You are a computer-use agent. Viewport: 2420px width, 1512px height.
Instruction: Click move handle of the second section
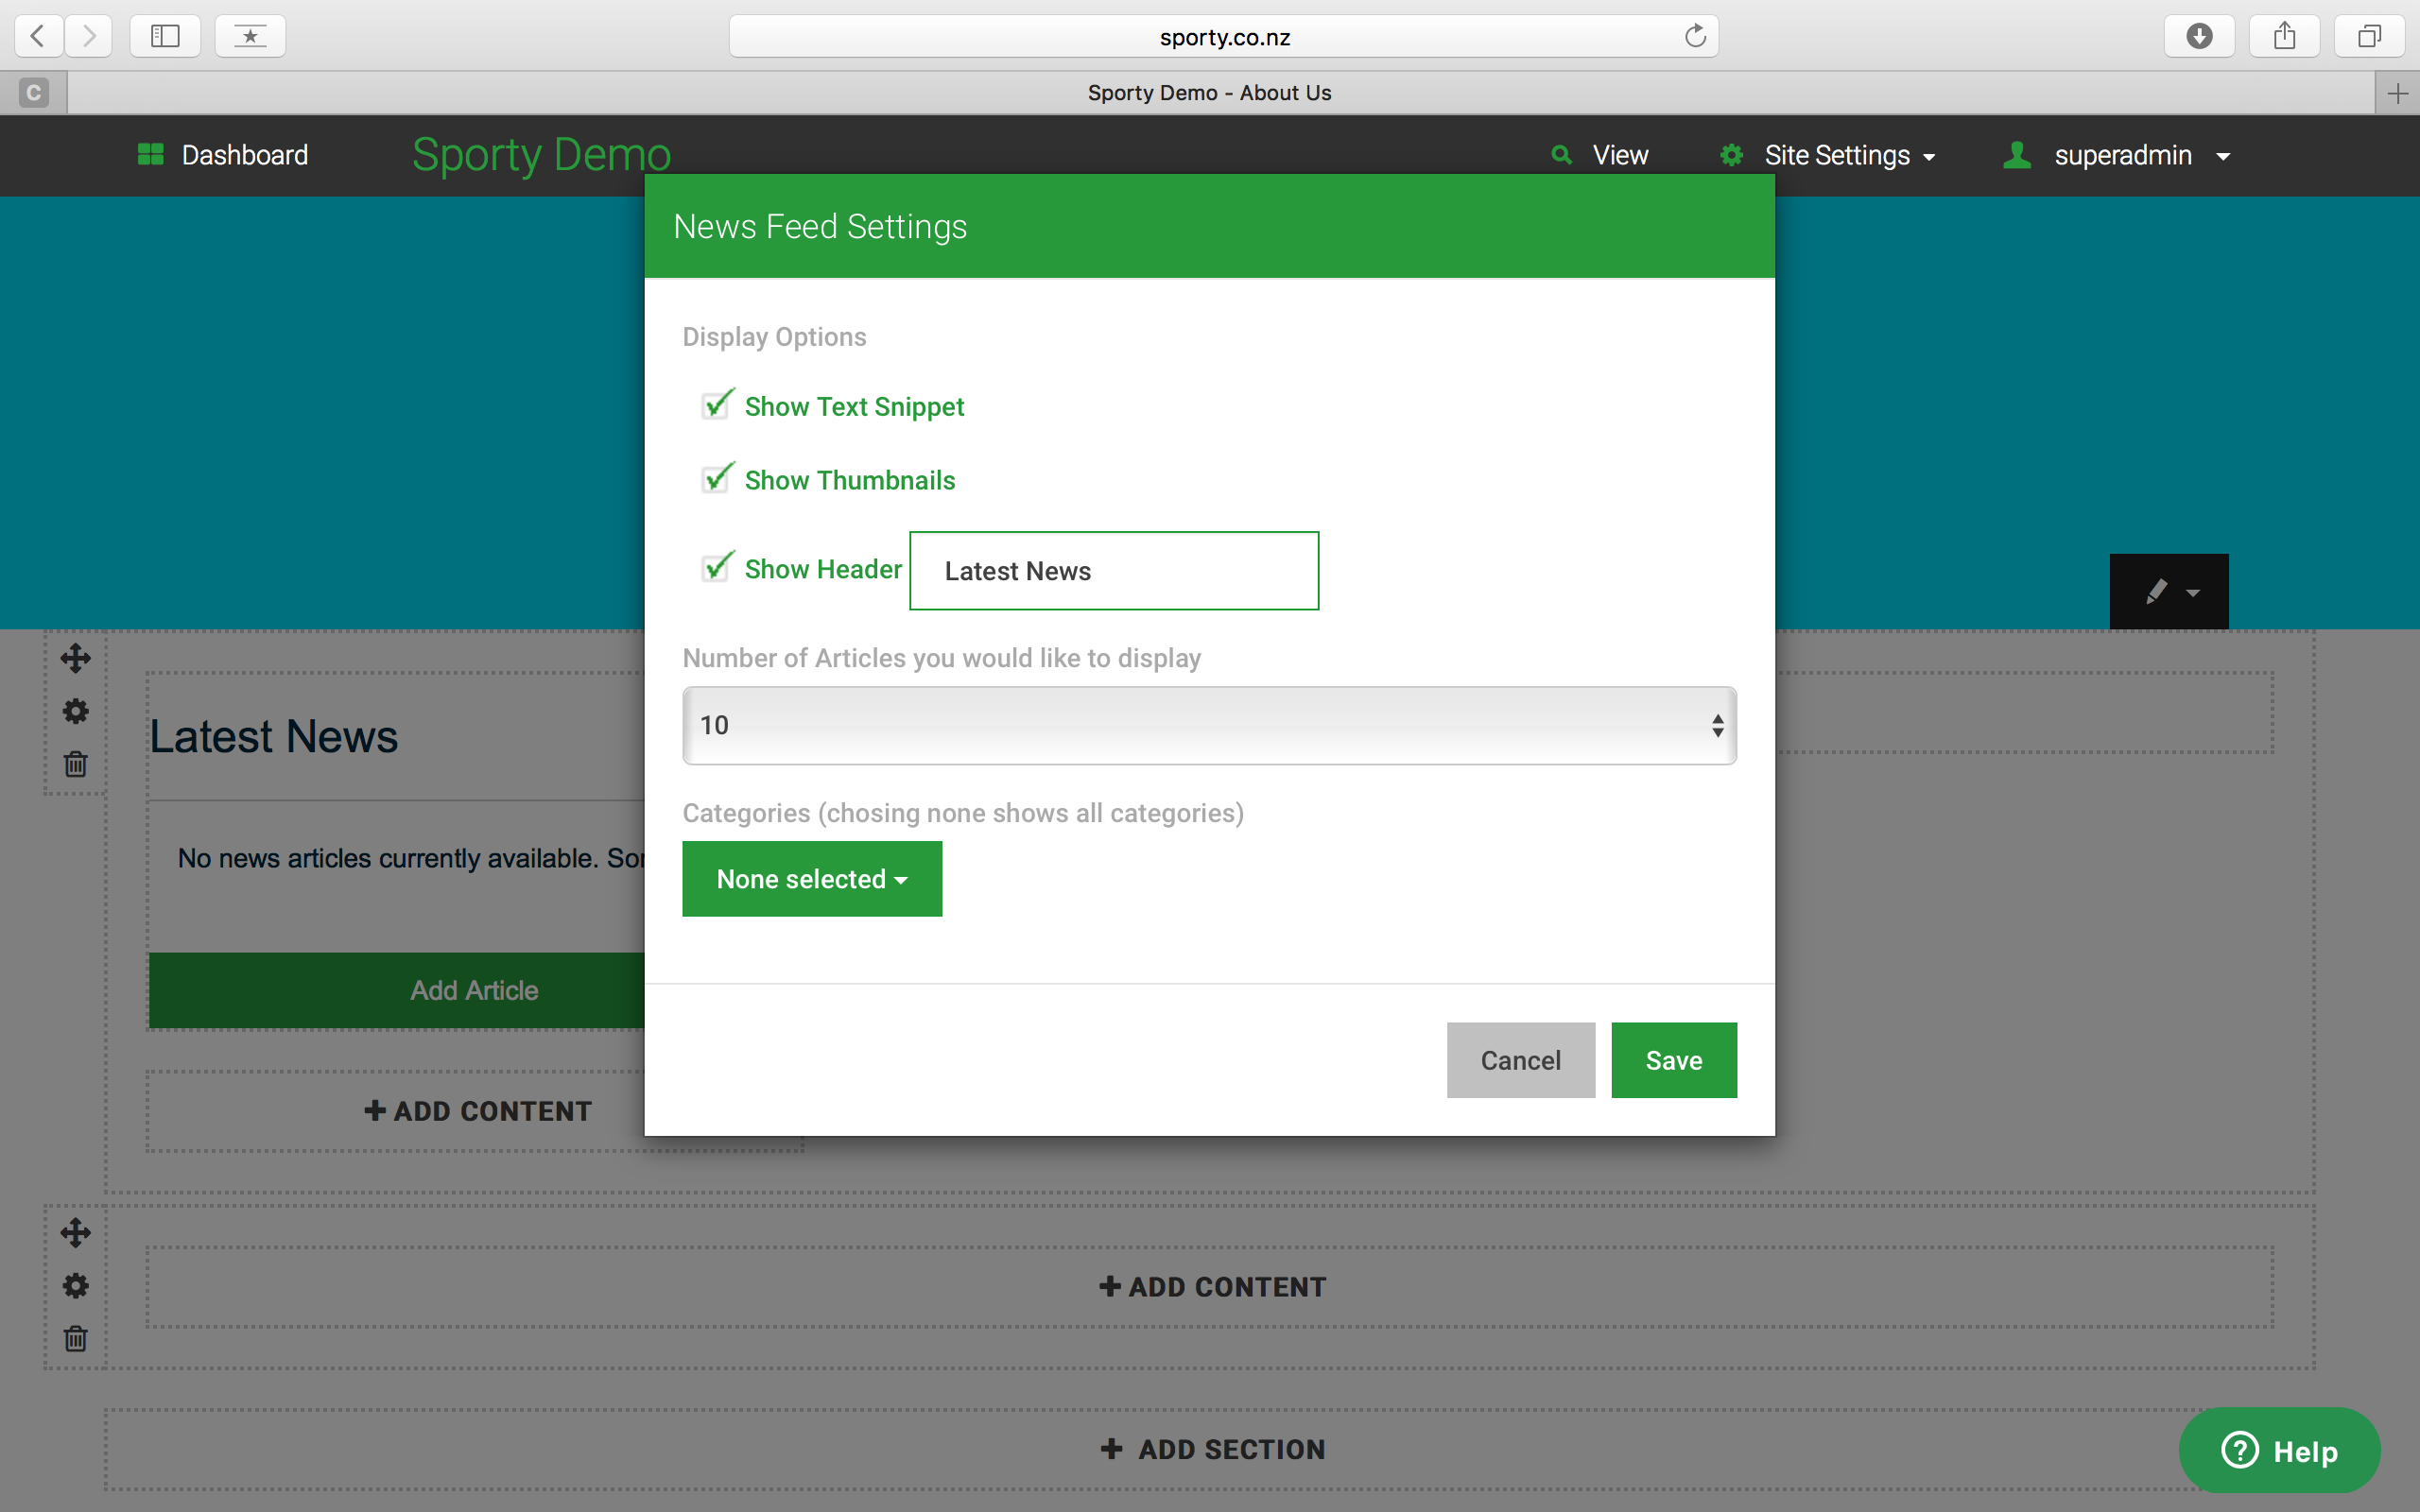pos(76,1232)
